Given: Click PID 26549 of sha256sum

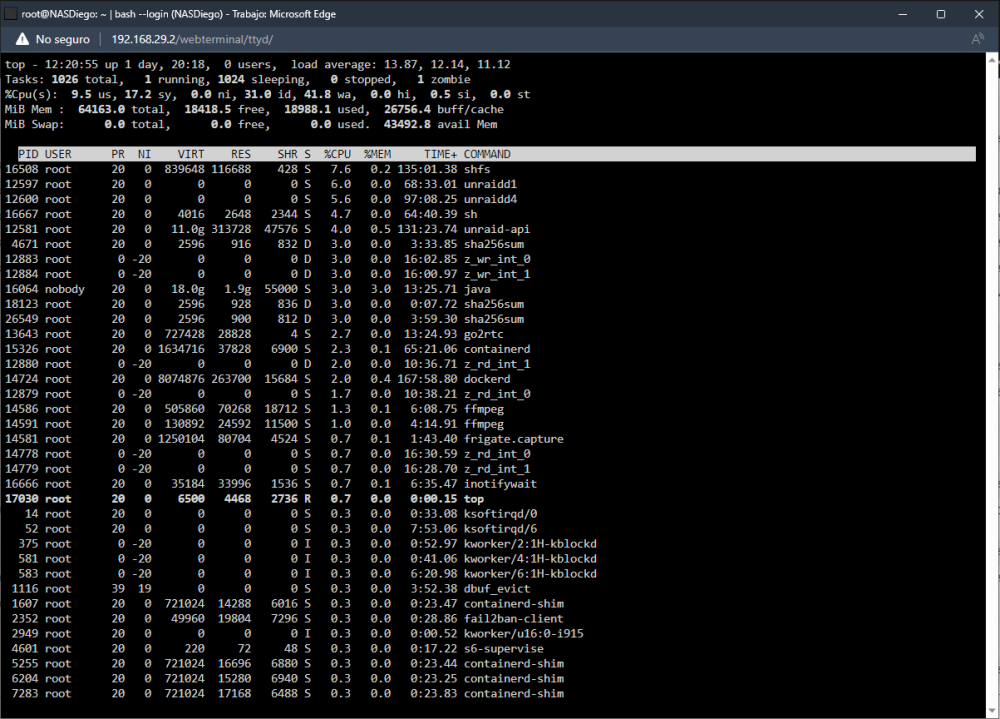Looking at the screenshot, I should 22,319.
